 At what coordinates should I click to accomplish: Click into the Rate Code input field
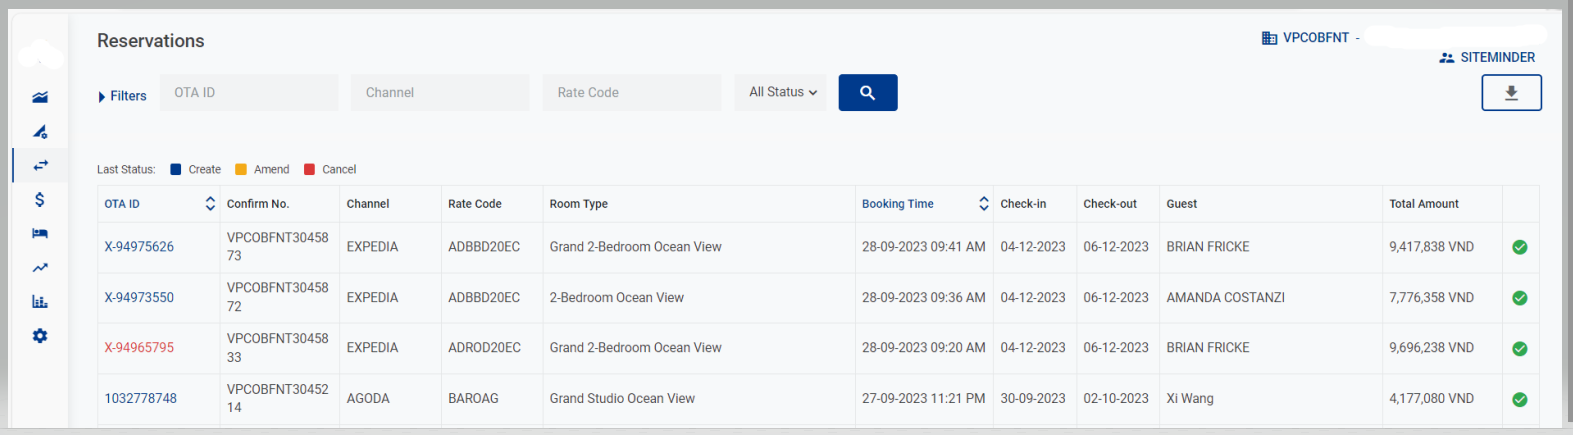pos(631,93)
